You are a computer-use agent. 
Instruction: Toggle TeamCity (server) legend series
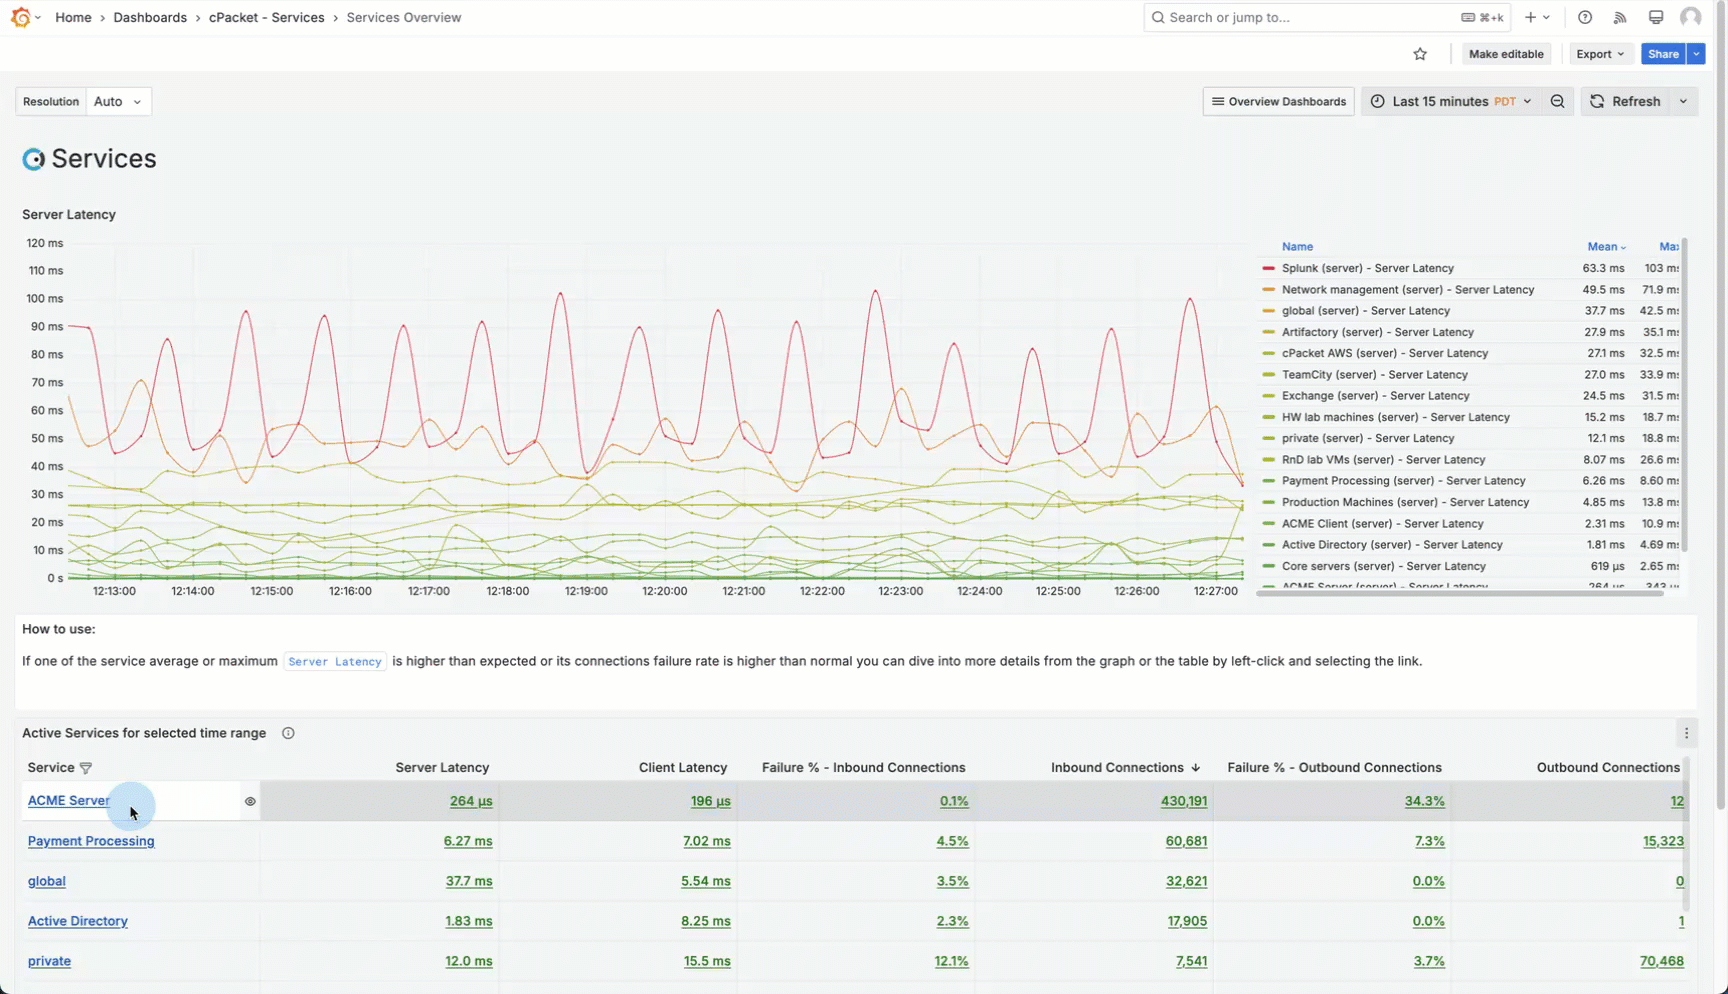pyautogui.click(x=1374, y=375)
